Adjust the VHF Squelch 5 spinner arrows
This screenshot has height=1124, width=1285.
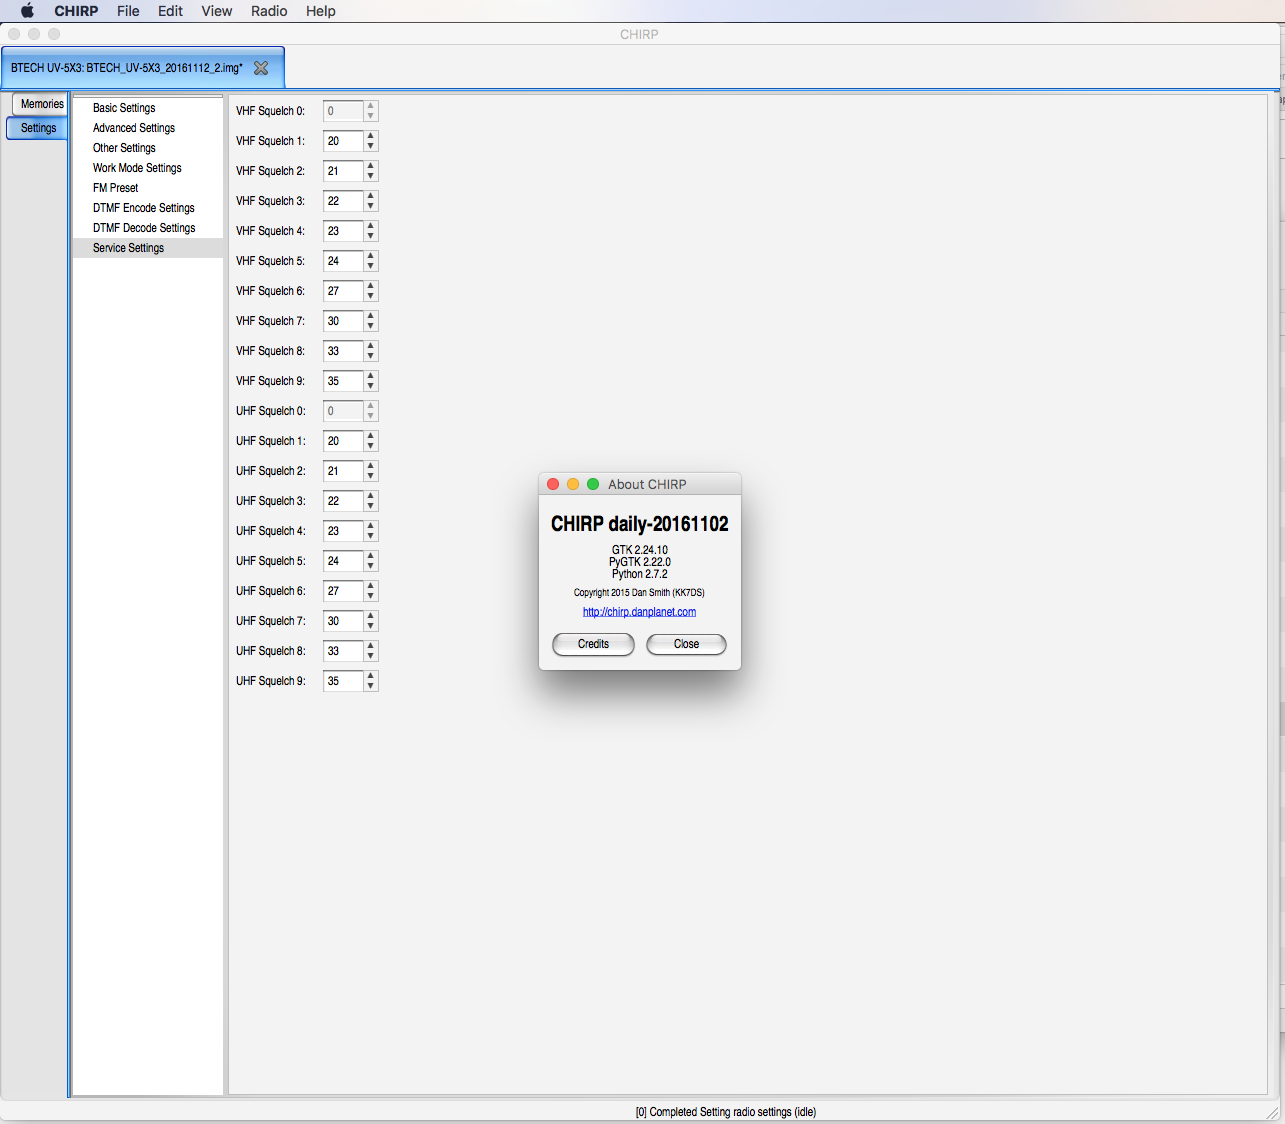[x=371, y=261]
